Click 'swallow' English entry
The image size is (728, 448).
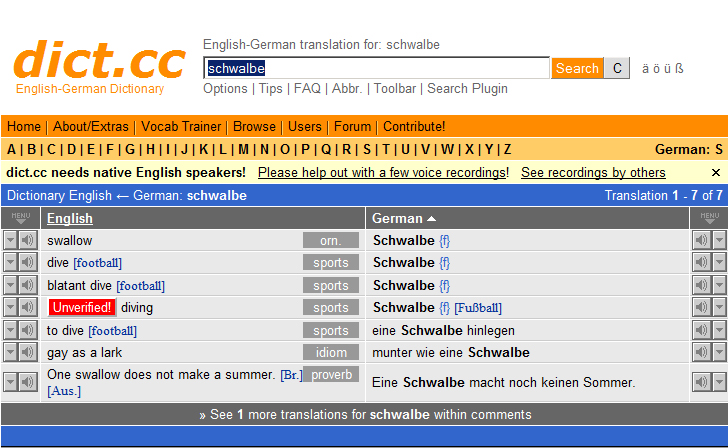point(70,240)
